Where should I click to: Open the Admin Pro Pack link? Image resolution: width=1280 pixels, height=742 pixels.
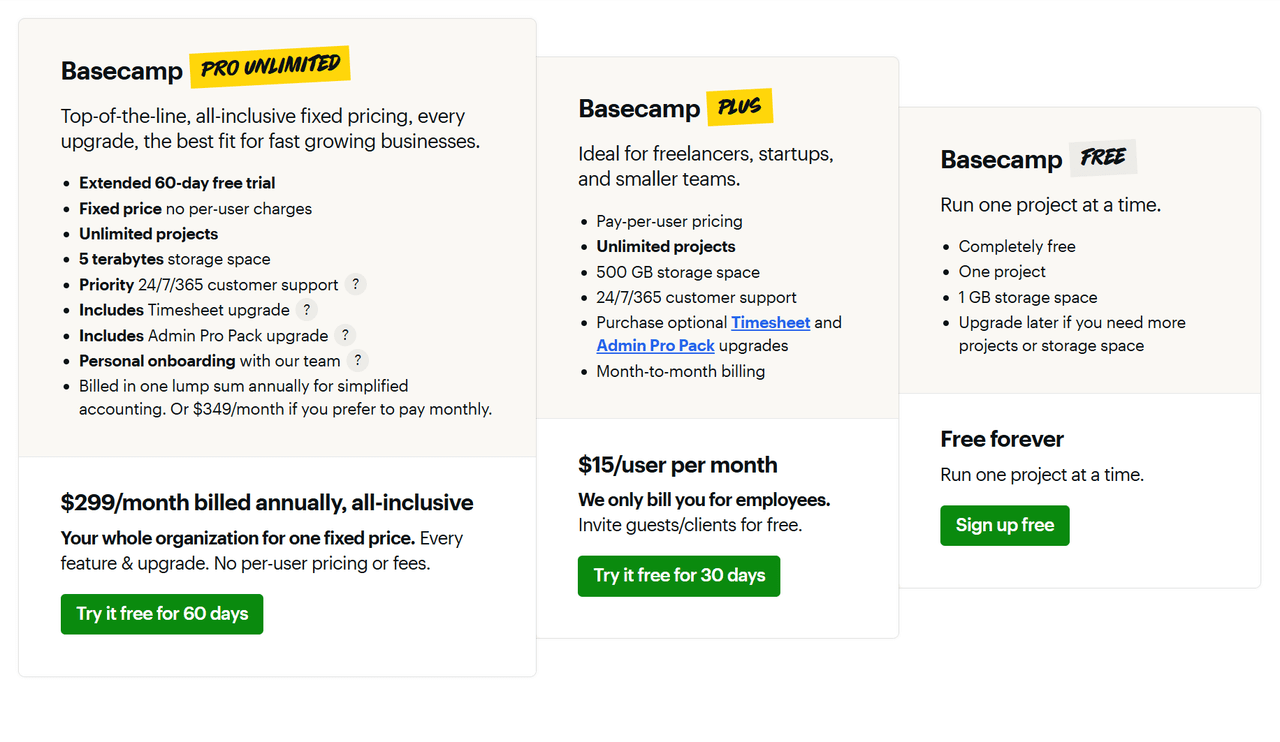[655, 345]
